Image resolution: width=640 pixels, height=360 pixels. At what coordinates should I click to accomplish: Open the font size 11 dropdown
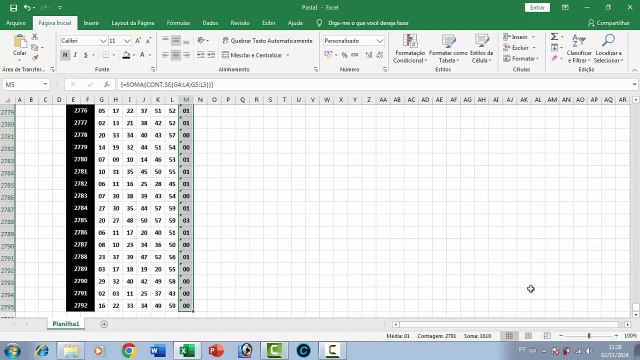(127, 41)
